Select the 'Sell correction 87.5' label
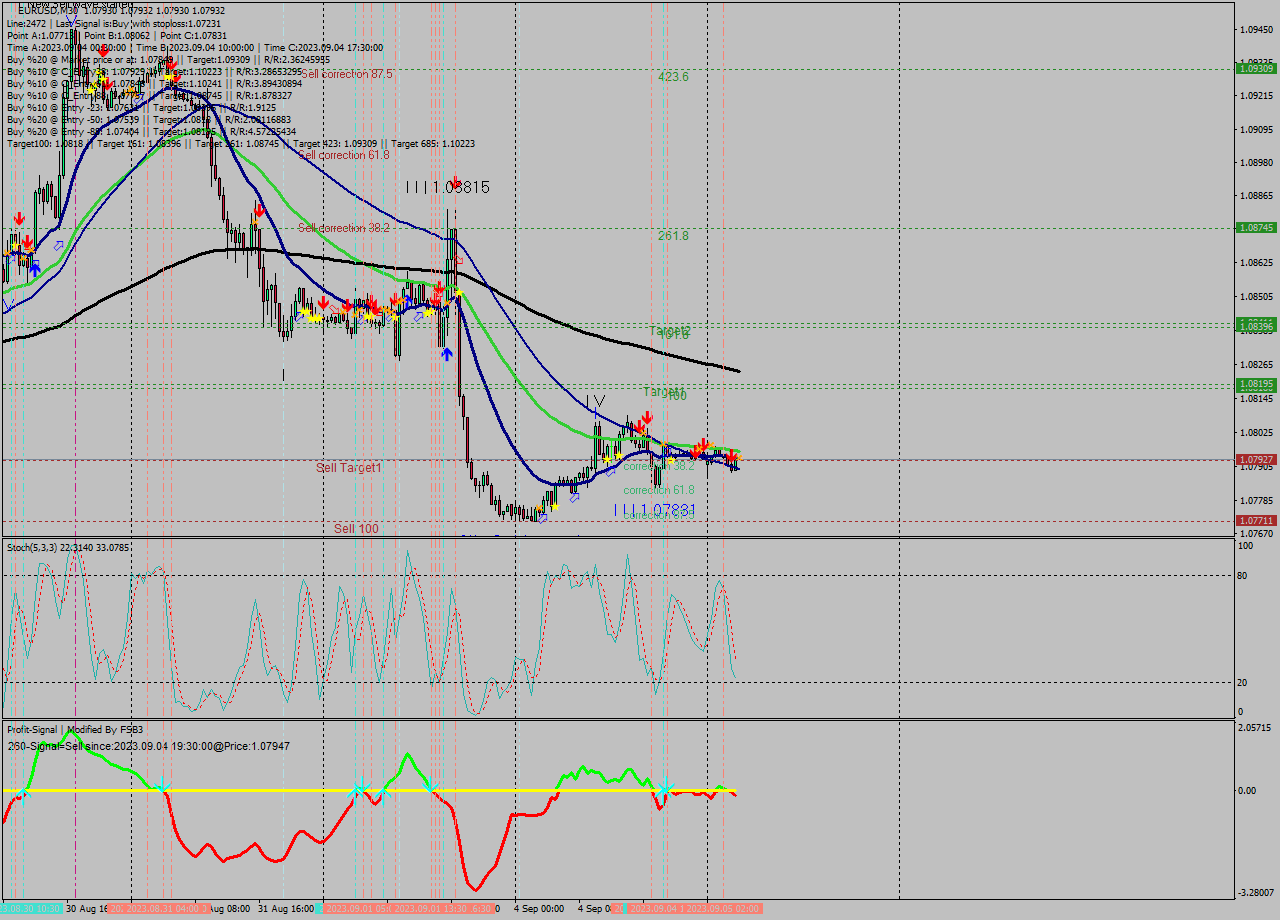The width and height of the screenshot is (1280, 920). pyautogui.click(x=346, y=74)
